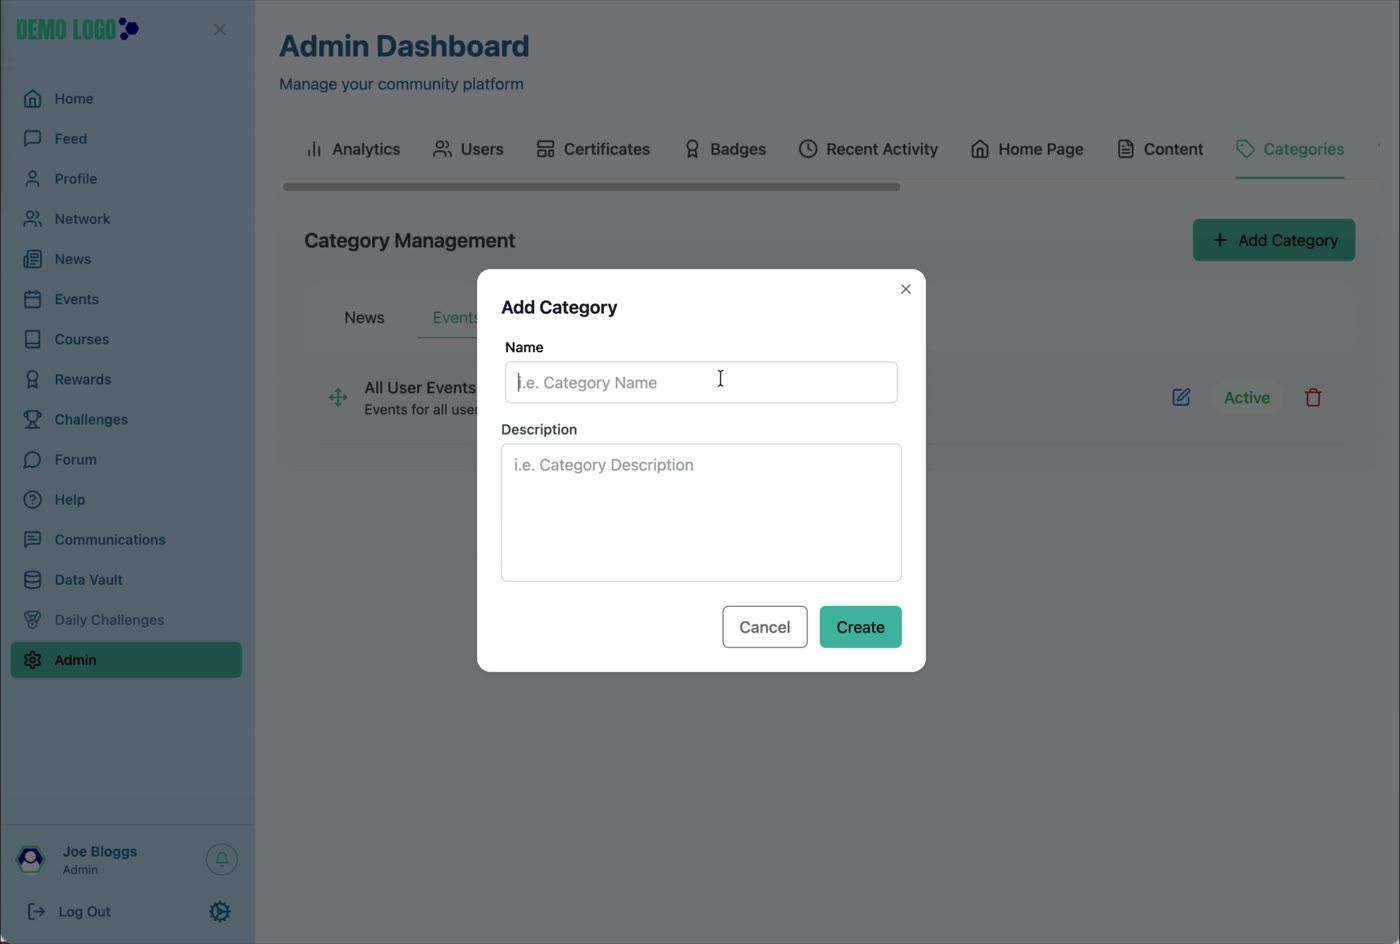Open Daily Challenges sidebar item

126,619
